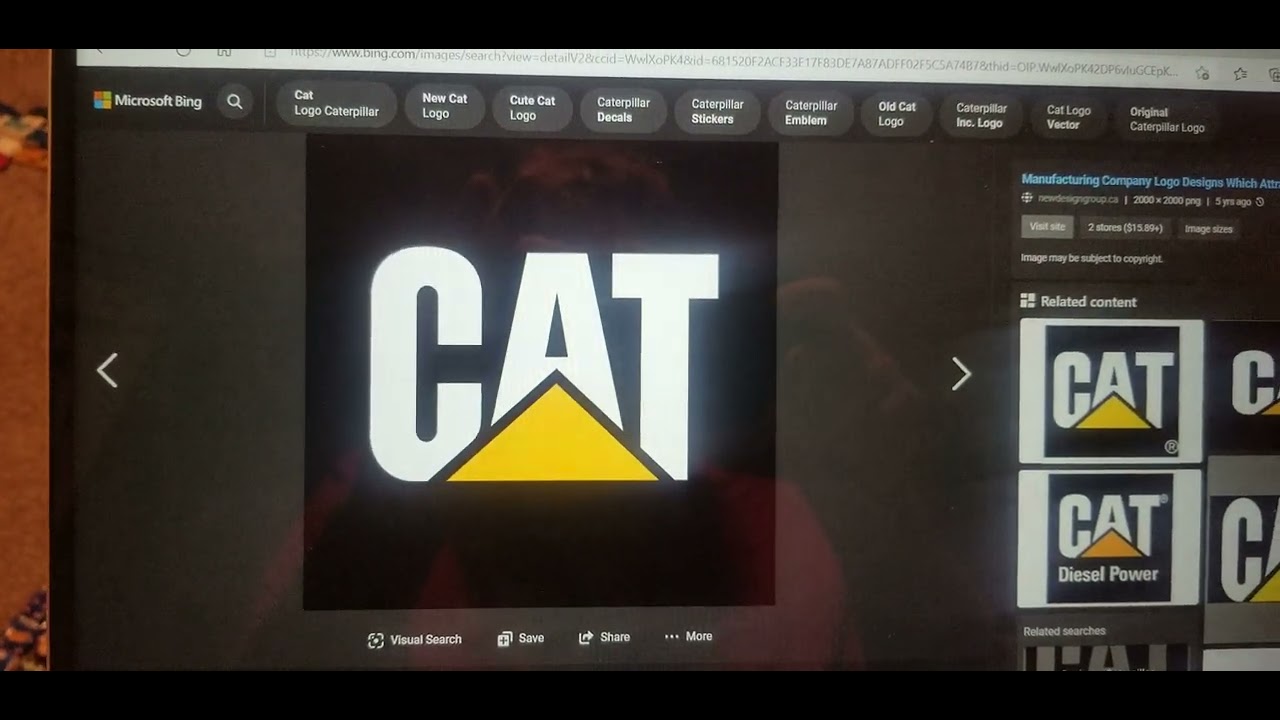The height and width of the screenshot is (720, 1280).
Task: Open the CAT logo related thumbnail with registered mark
Action: [1111, 391]
